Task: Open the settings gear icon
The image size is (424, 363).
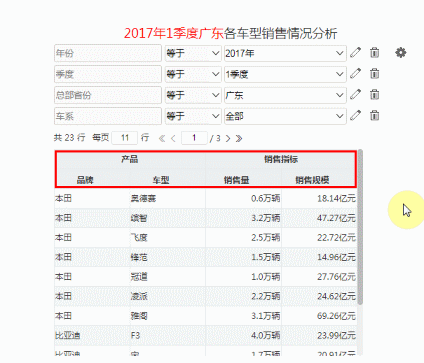Action: [x=401, y=53]
